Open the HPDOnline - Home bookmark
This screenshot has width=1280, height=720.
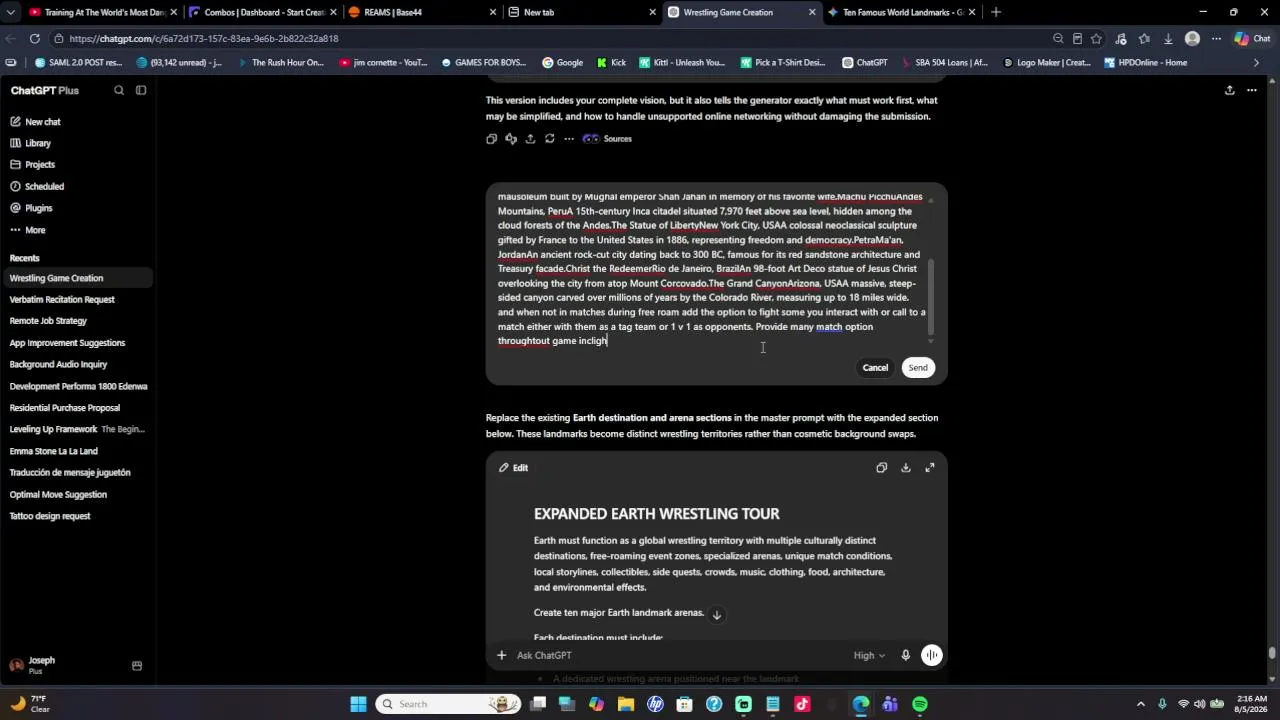[1145, 62]
